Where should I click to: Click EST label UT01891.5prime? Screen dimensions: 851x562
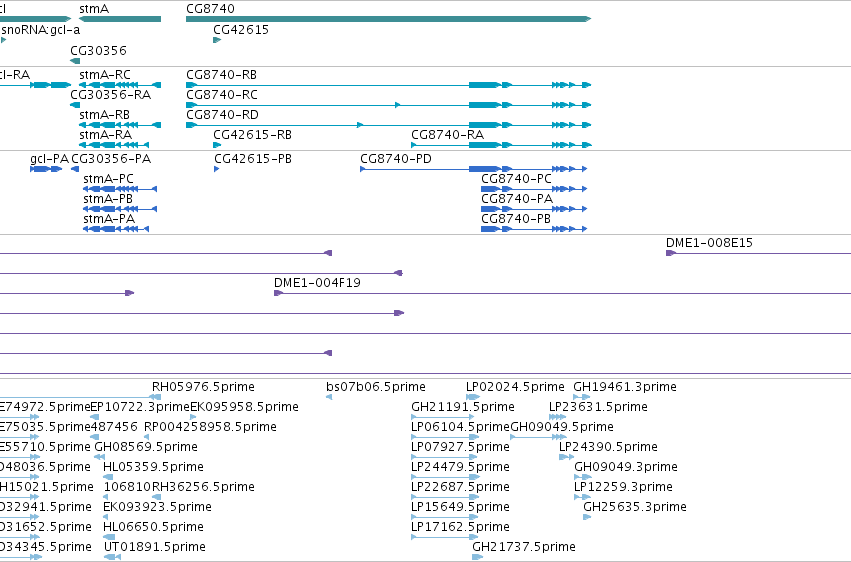coord(155,548)
